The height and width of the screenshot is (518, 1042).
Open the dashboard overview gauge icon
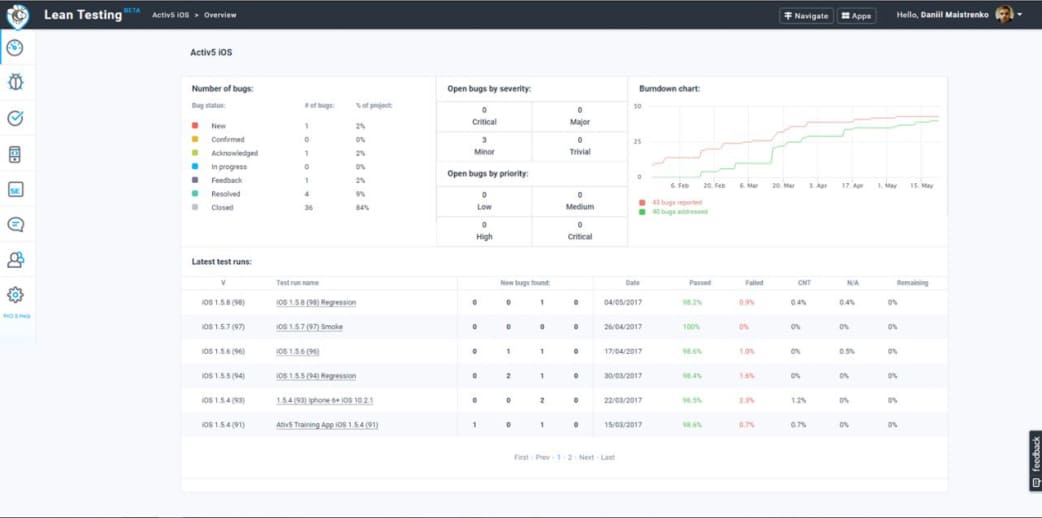pos(15,48)
